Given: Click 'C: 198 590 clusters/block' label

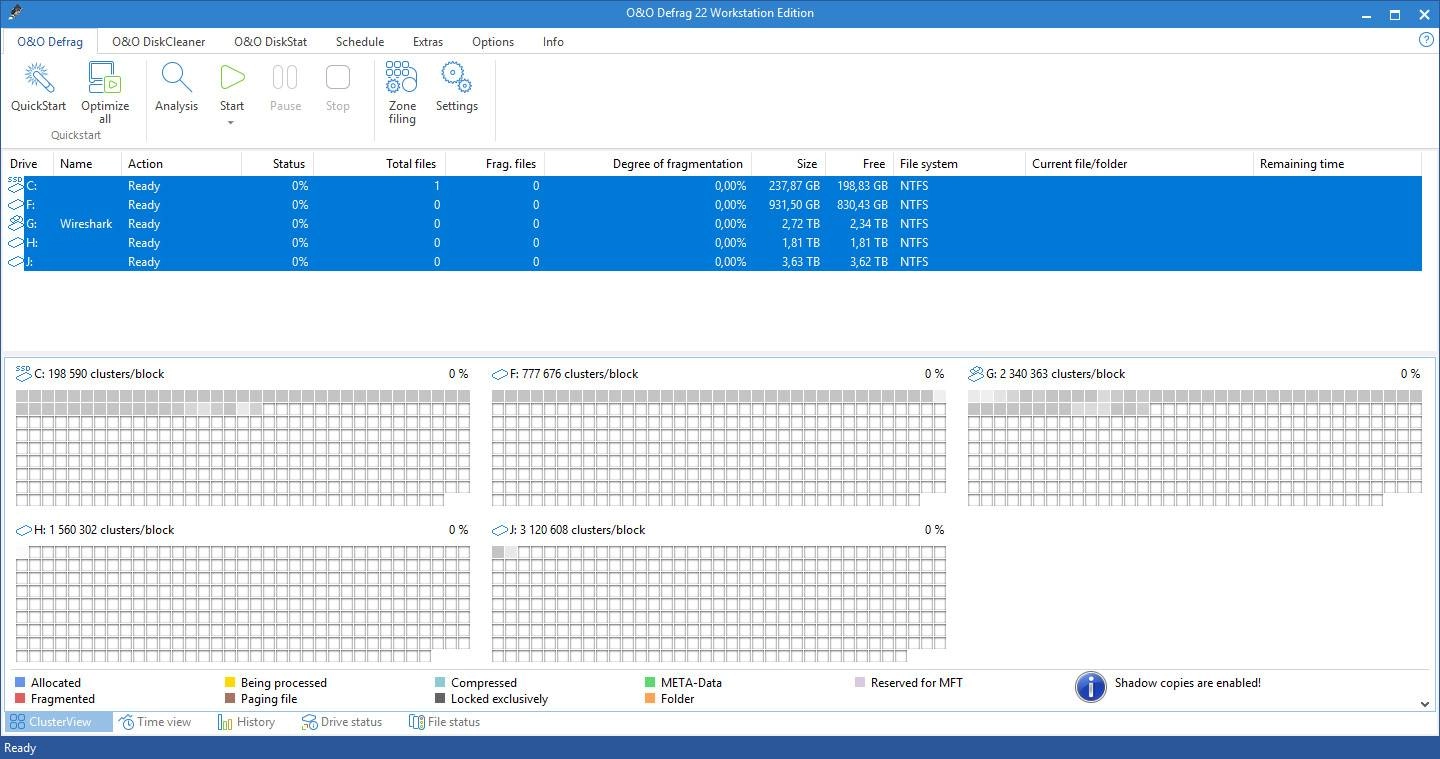Looking at the screenshot, I should point(99,374).
